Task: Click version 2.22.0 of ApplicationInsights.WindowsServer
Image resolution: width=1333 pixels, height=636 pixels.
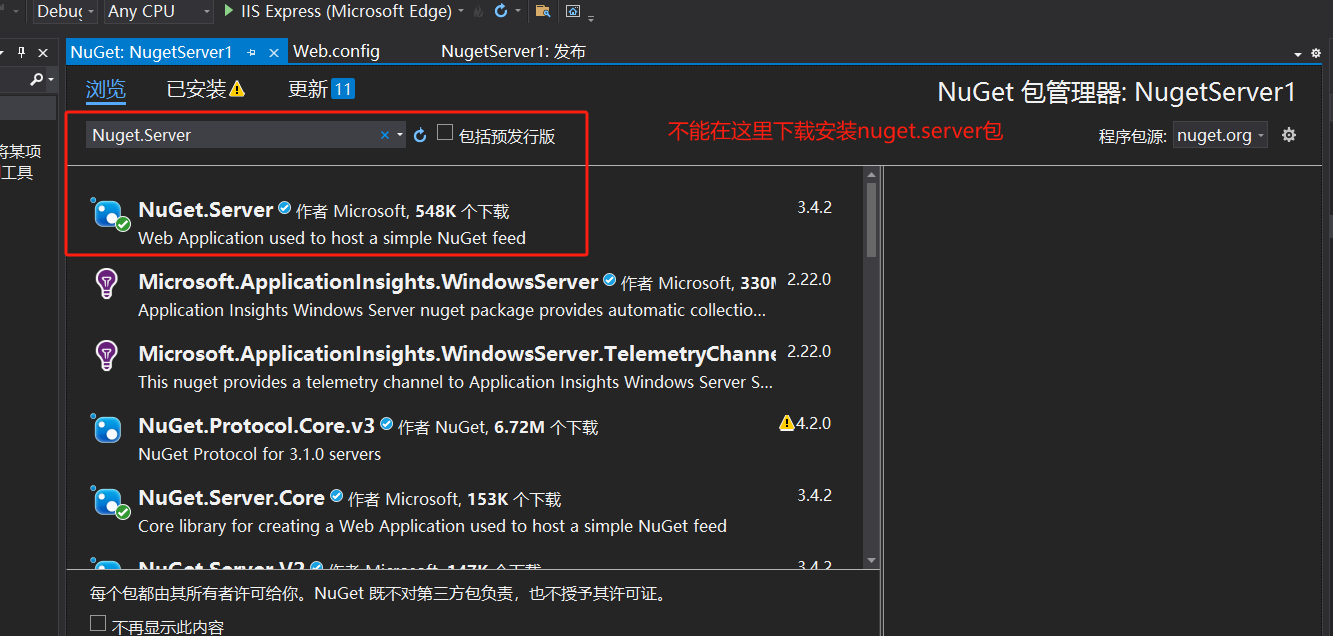Action: [x=809, y=280]
